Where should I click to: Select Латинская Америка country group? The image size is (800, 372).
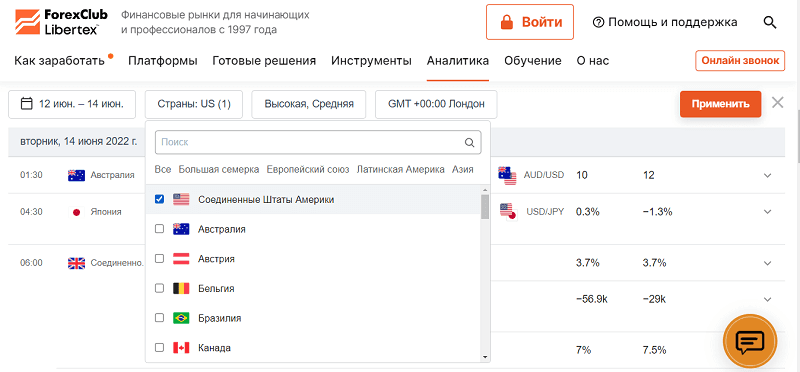click(x=401, y=169)
